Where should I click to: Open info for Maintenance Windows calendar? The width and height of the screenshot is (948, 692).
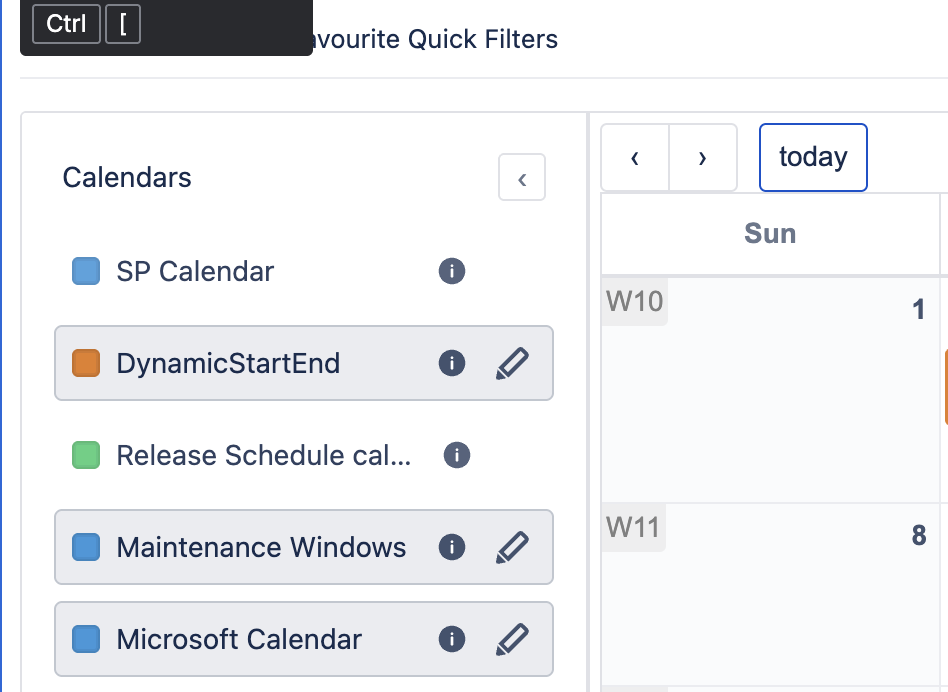451,547
